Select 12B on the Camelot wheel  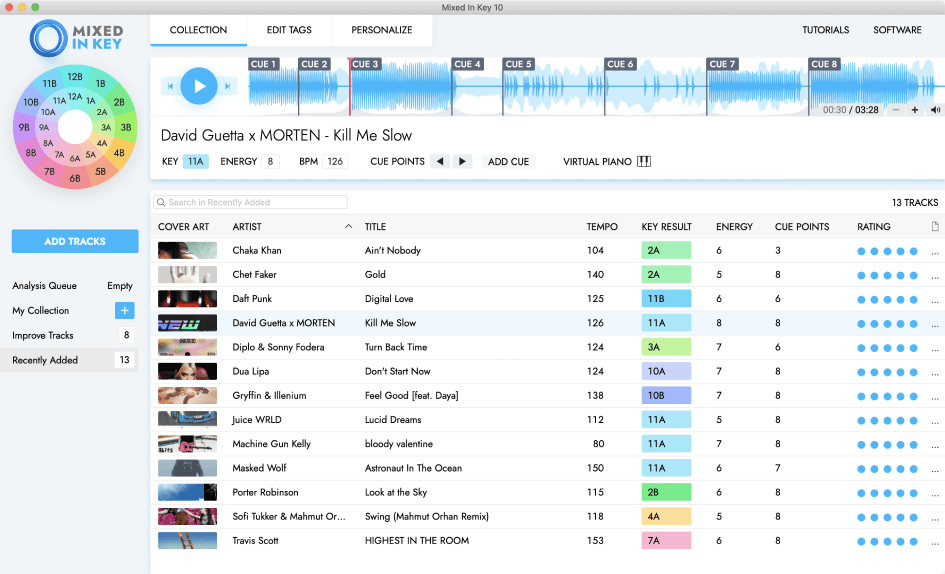(x=75, y=77)
